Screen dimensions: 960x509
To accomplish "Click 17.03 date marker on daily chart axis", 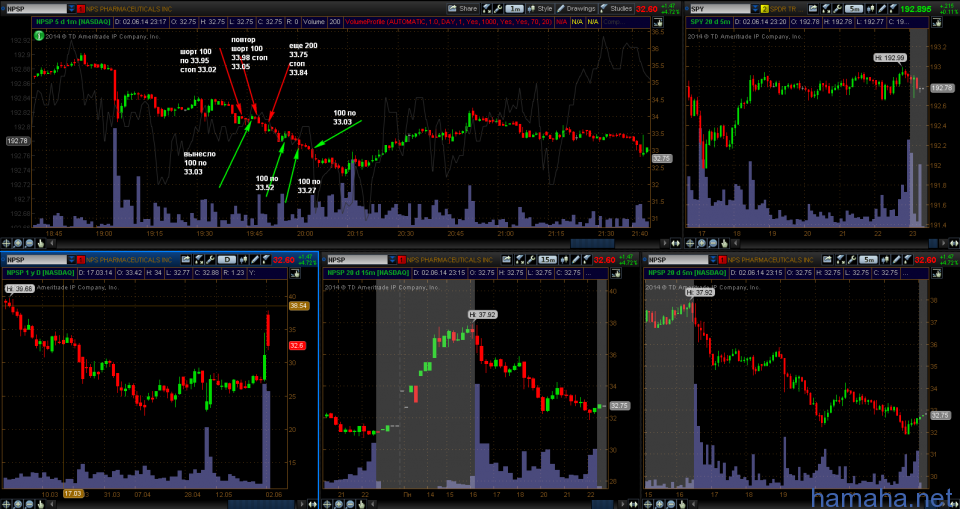I will coord(73,494).
